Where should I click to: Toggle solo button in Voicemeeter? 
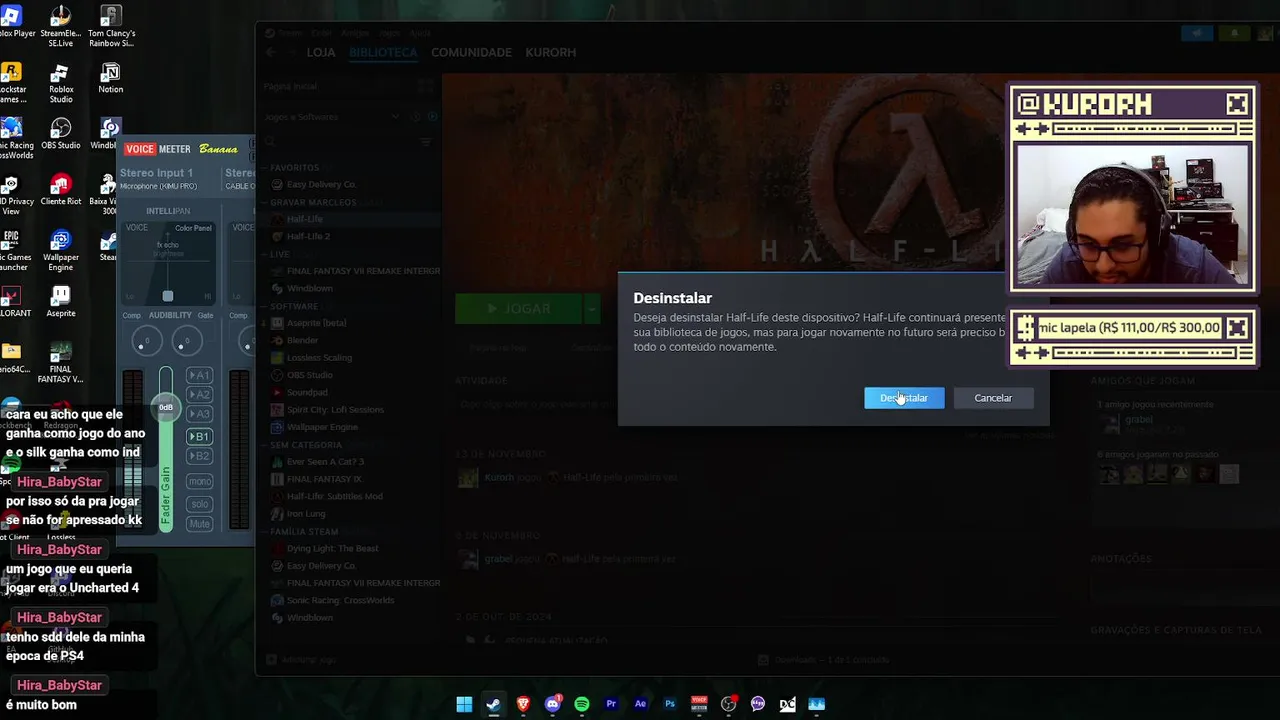click(x=199, y=504)
